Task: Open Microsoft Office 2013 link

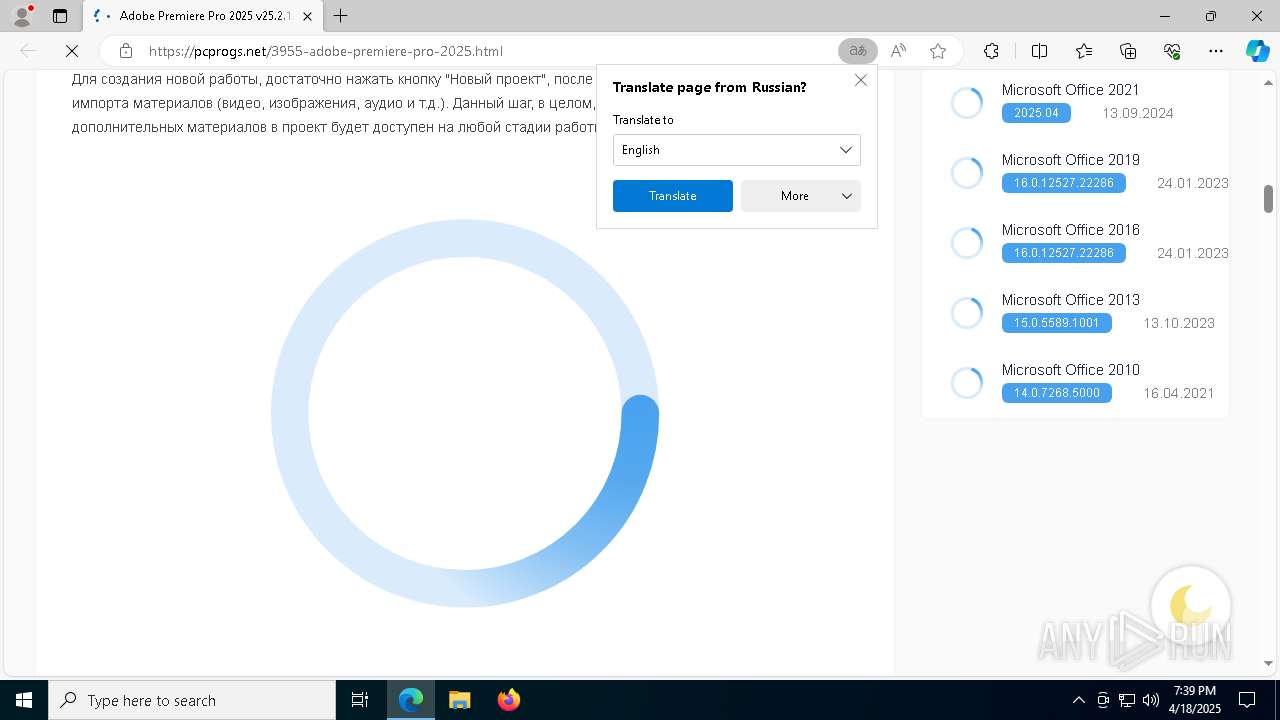Action: [x=1070, y=300]
